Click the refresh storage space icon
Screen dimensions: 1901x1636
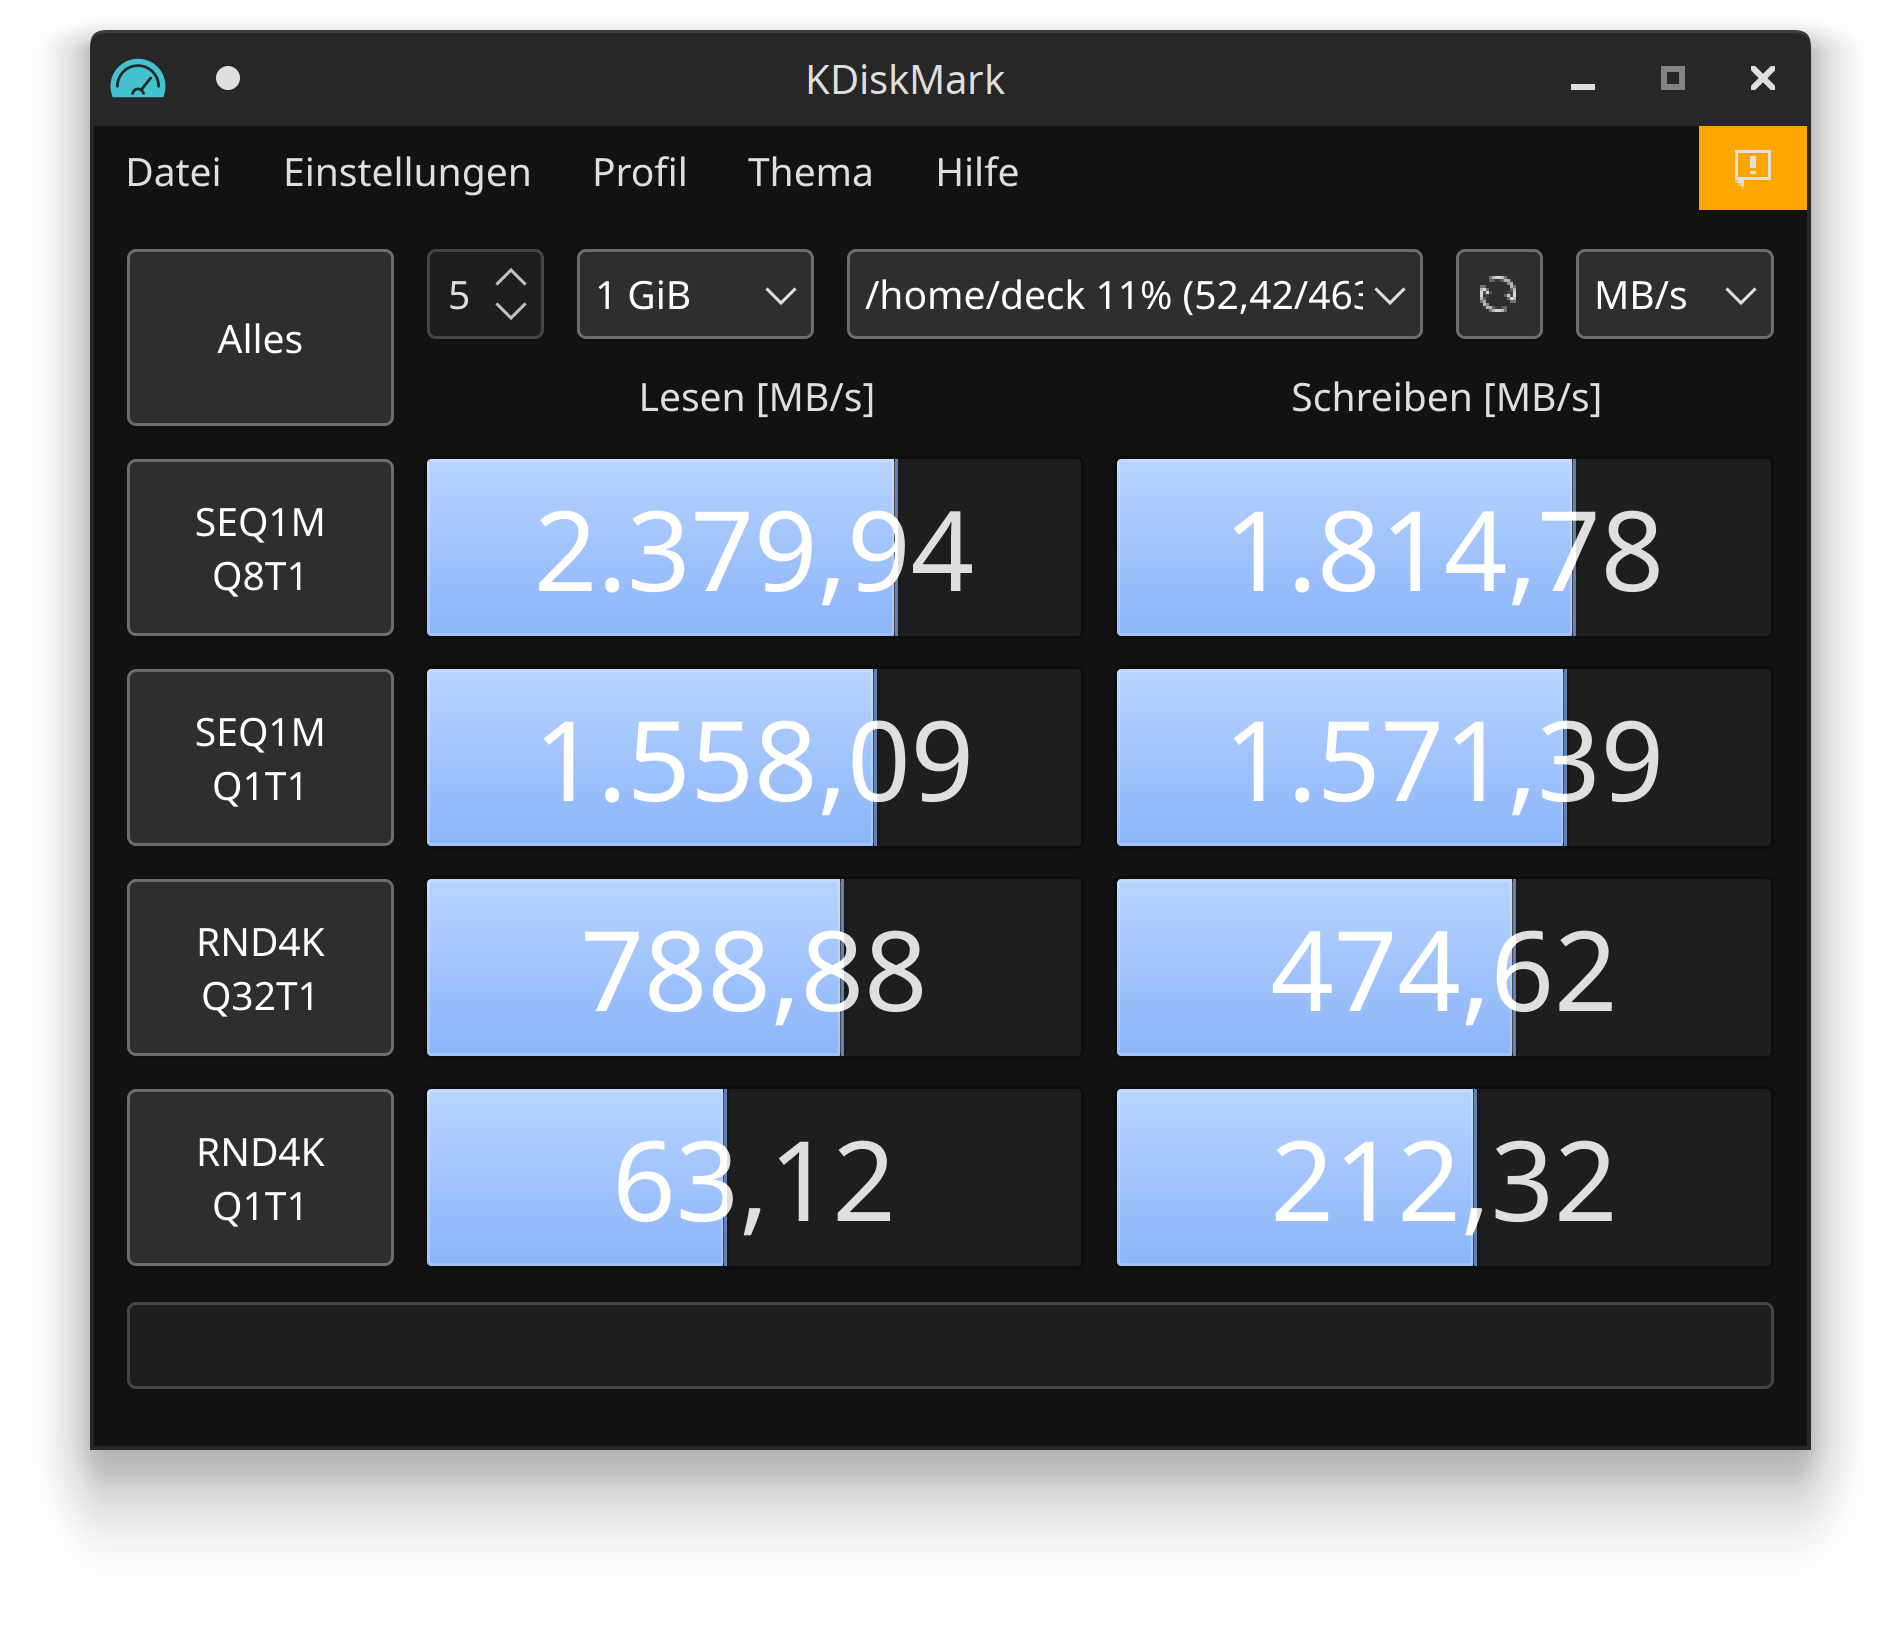[1498, 294]
